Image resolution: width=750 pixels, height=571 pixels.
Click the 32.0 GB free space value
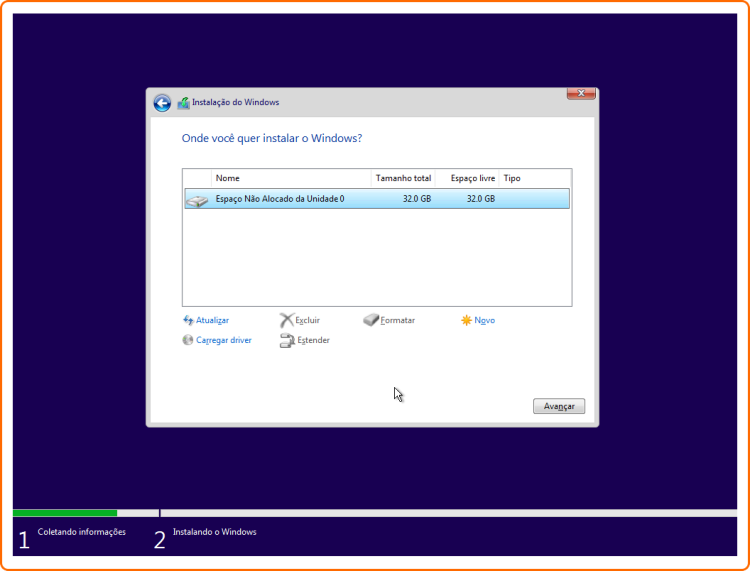coord(481,198)
